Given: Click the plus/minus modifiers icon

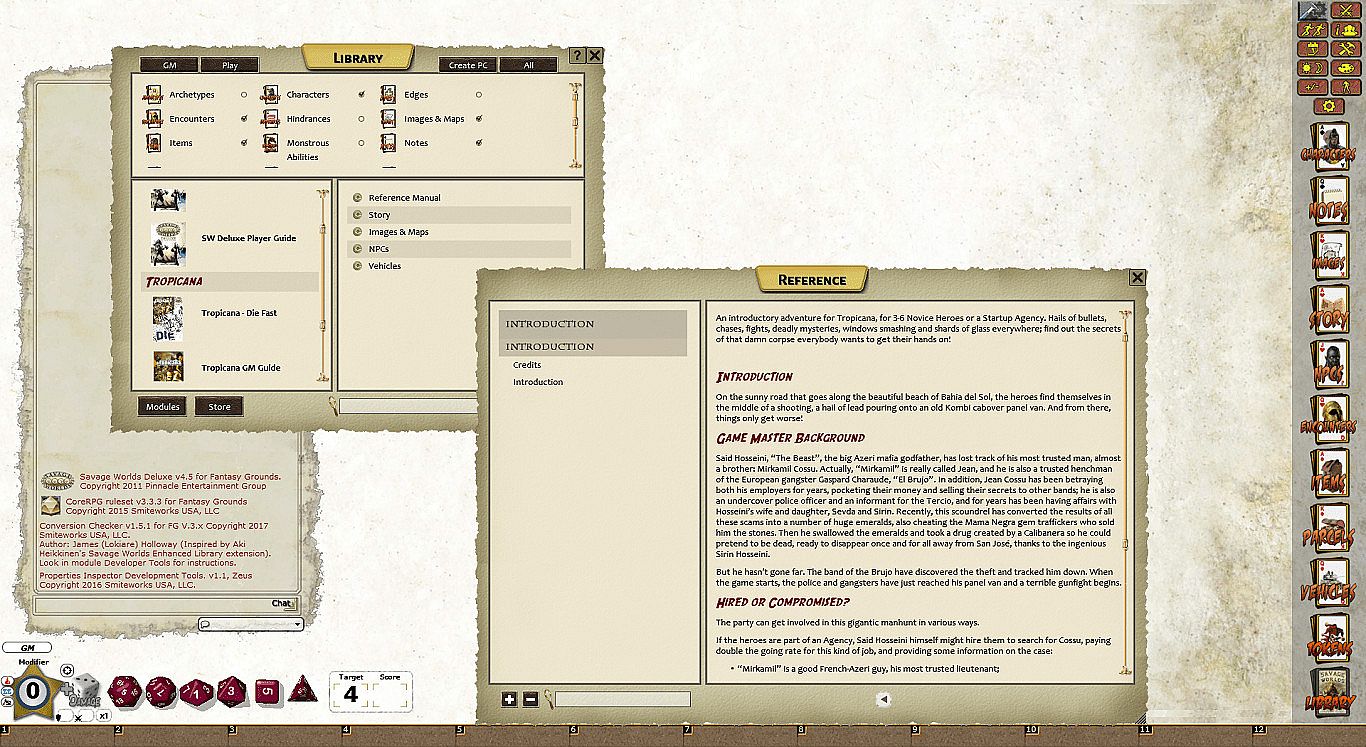Looking at the screenshot, I should pyautogui.click(x=1313, y=87).
